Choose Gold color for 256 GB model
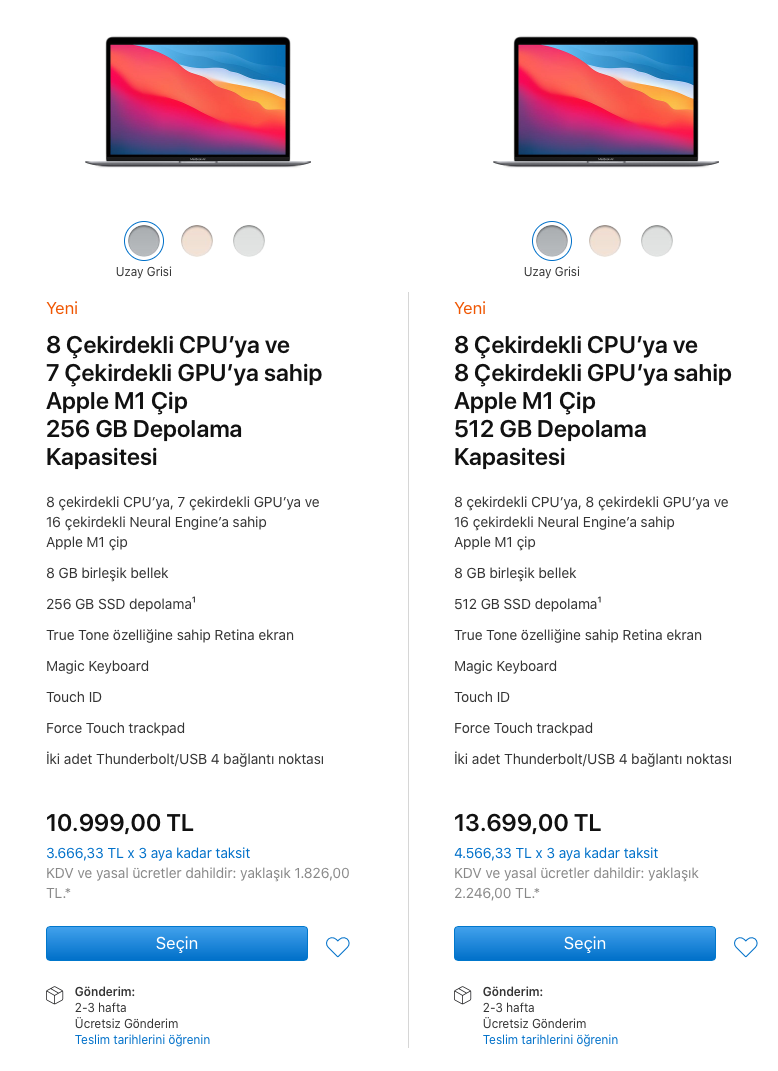This screenshot has width=778, height=1071. [x=197, y=240]
